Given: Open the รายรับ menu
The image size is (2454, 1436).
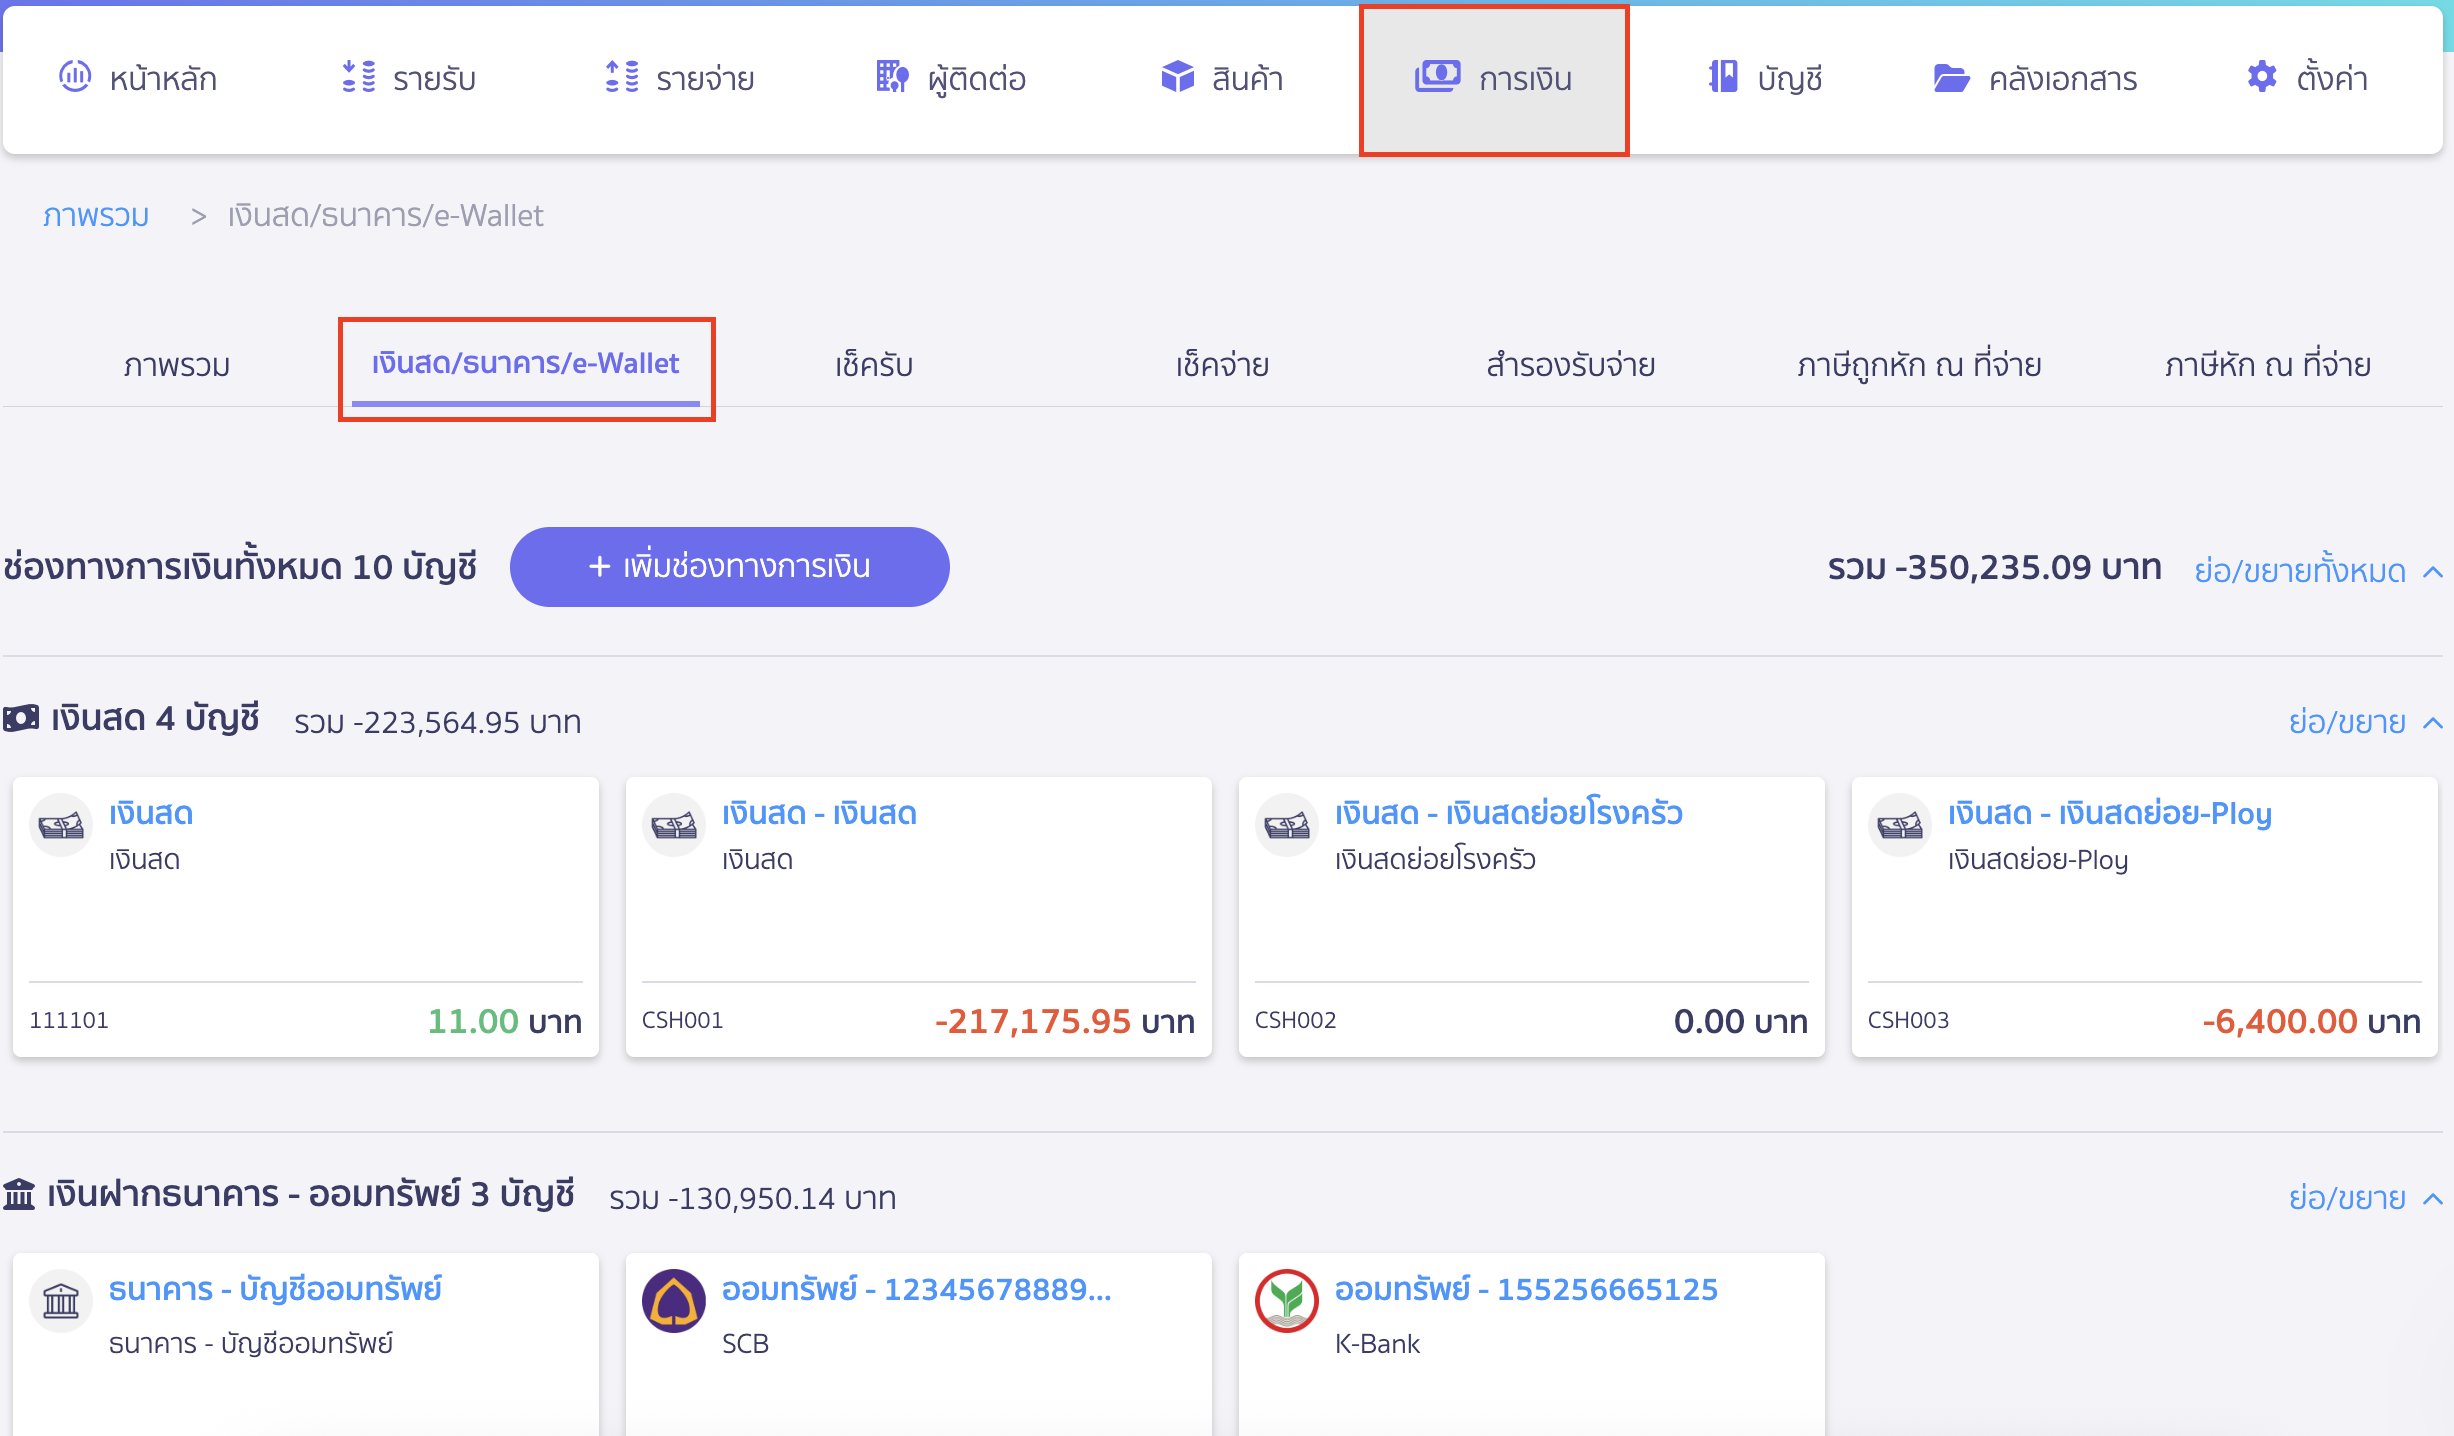Looking at the screenshot, I should point(408,78).
